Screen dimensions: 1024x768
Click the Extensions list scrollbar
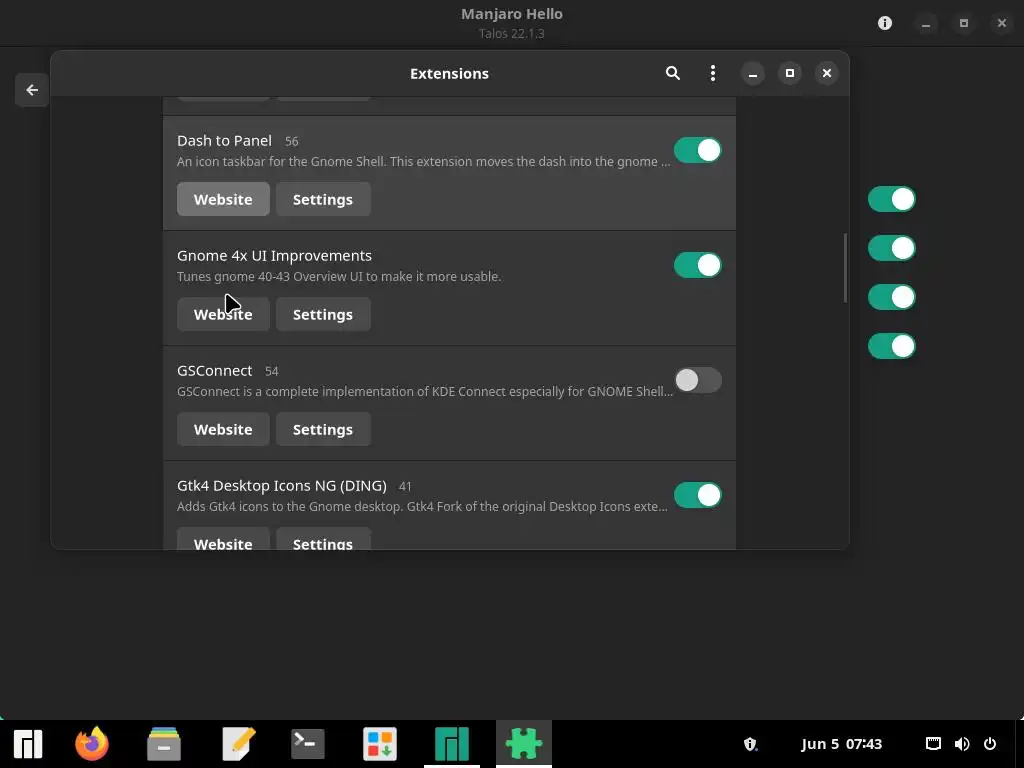845,268
